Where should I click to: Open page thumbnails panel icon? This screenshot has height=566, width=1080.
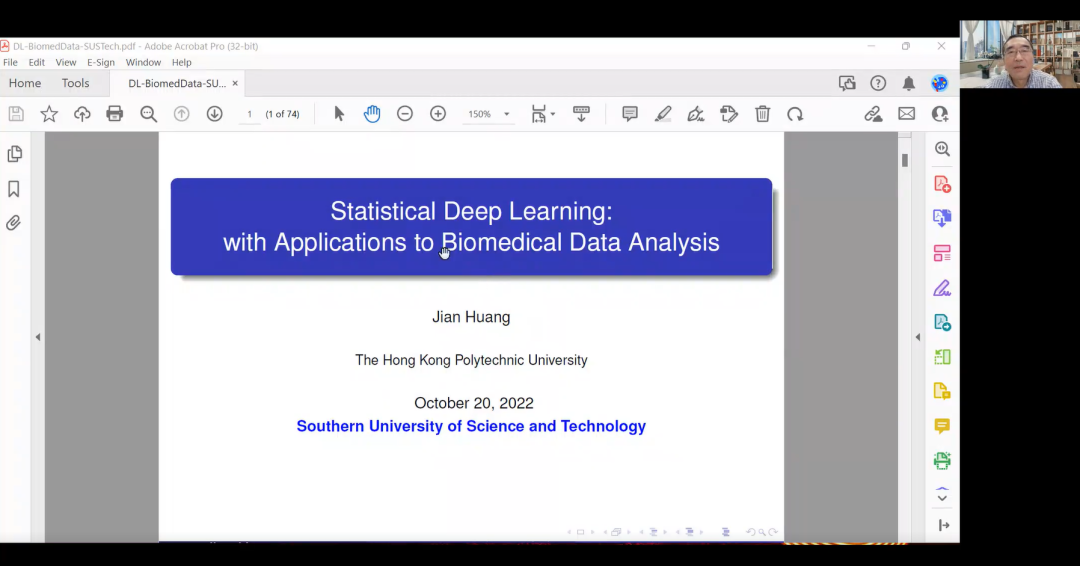tap(14, 154)
